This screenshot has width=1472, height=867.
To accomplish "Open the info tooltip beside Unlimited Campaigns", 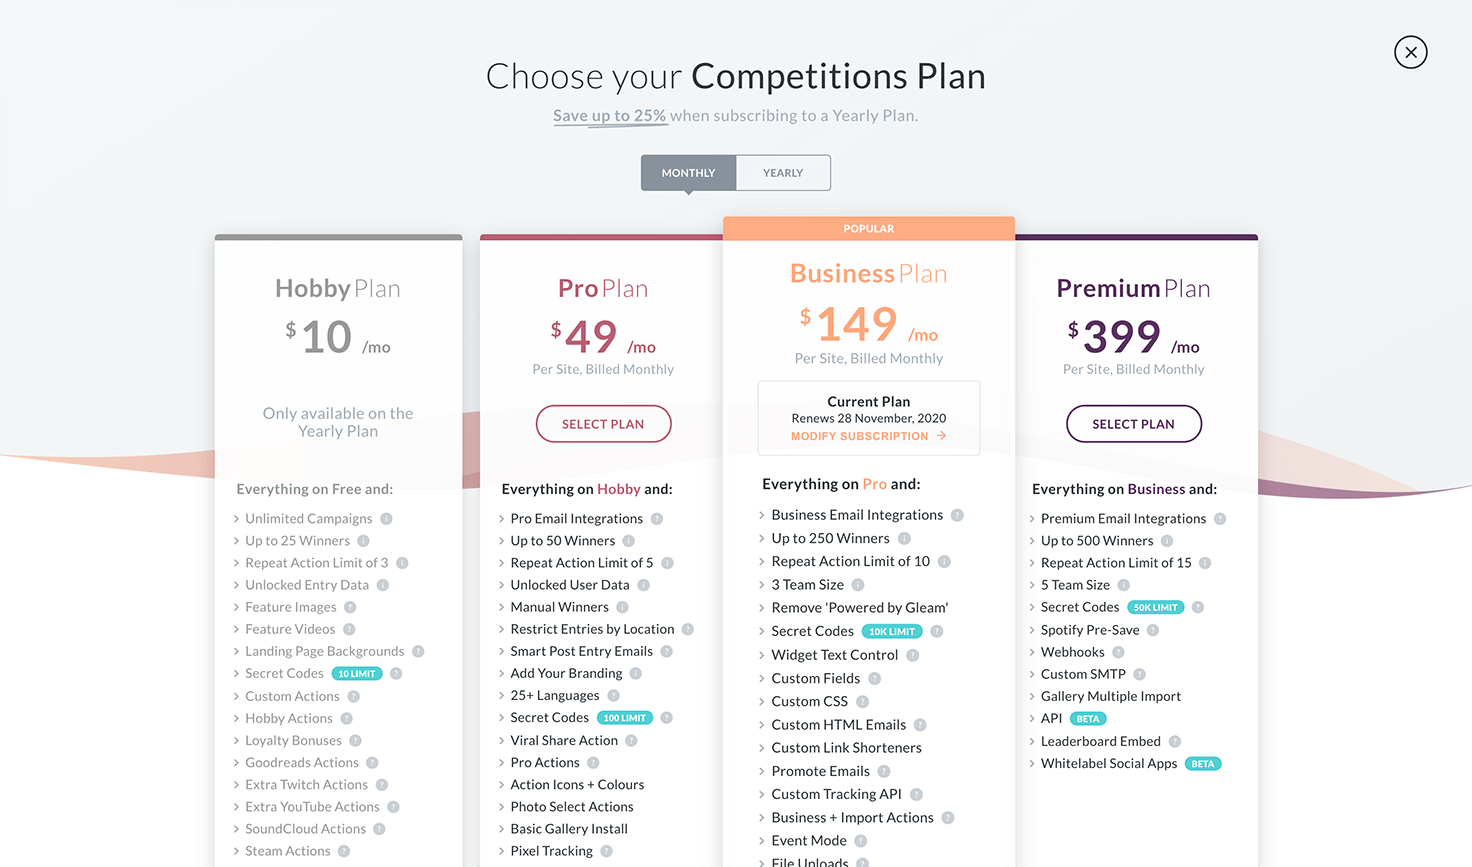I will 385,519.
